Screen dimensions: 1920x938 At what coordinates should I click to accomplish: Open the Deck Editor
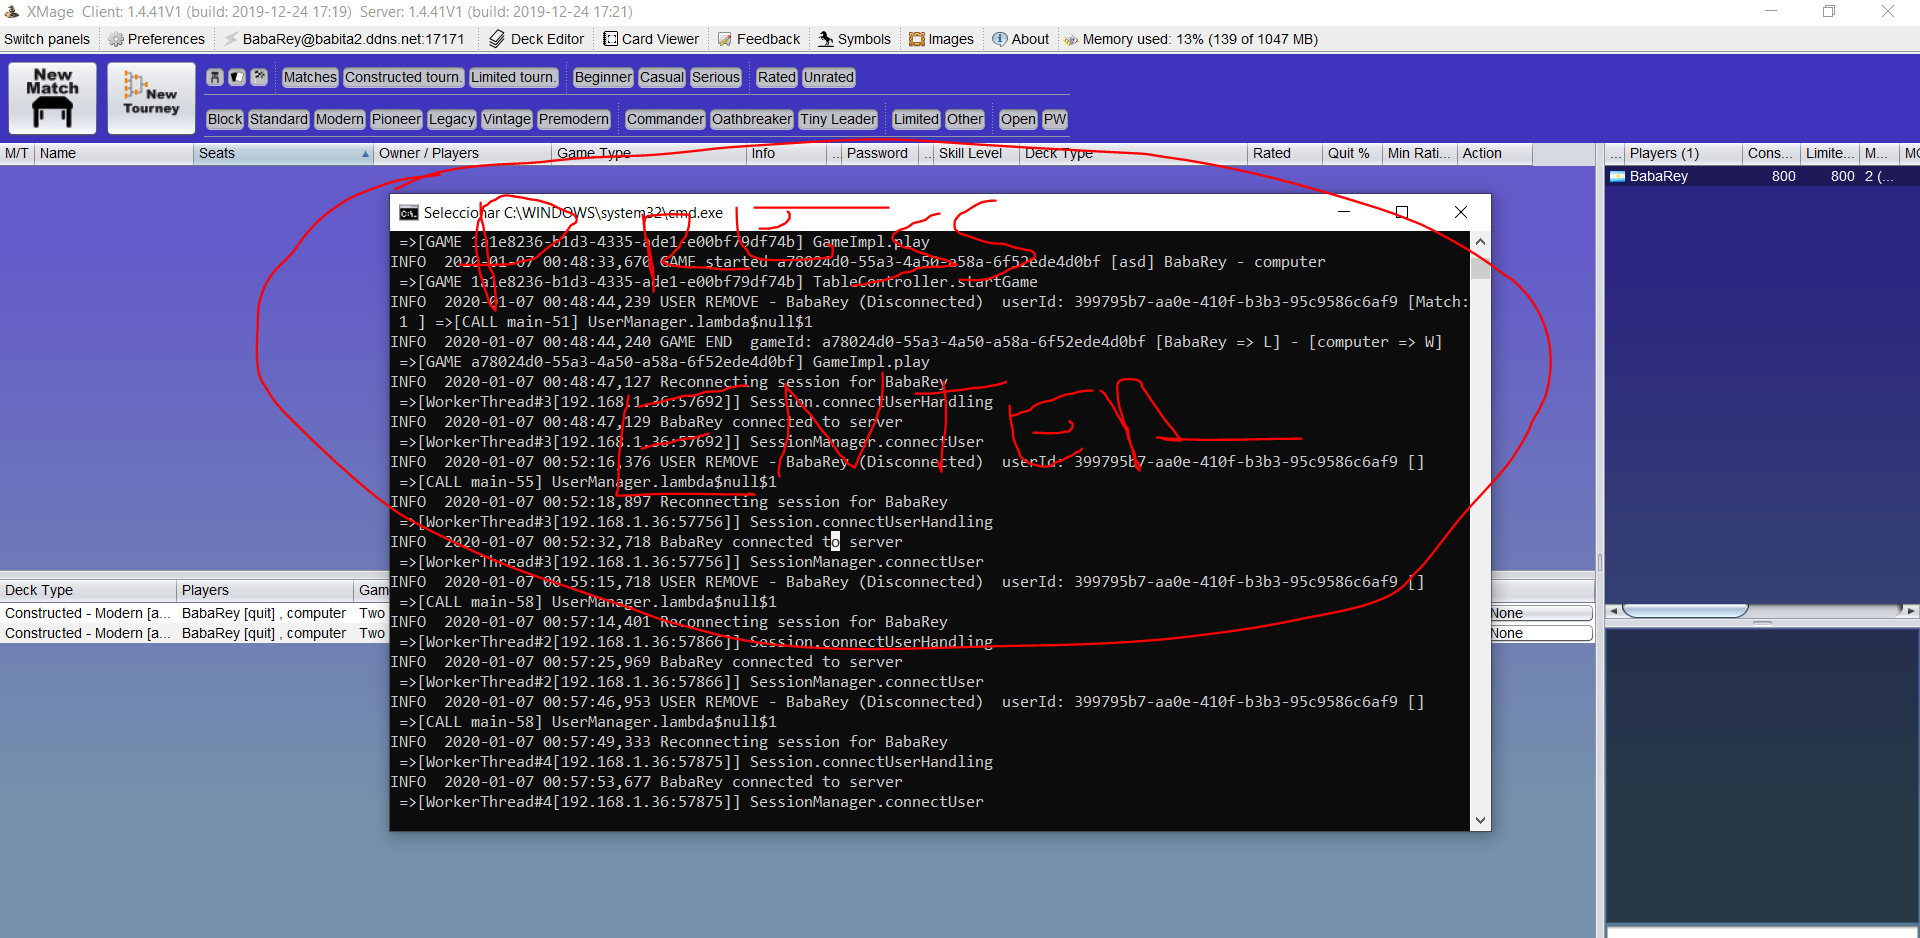tap(536, 39)
